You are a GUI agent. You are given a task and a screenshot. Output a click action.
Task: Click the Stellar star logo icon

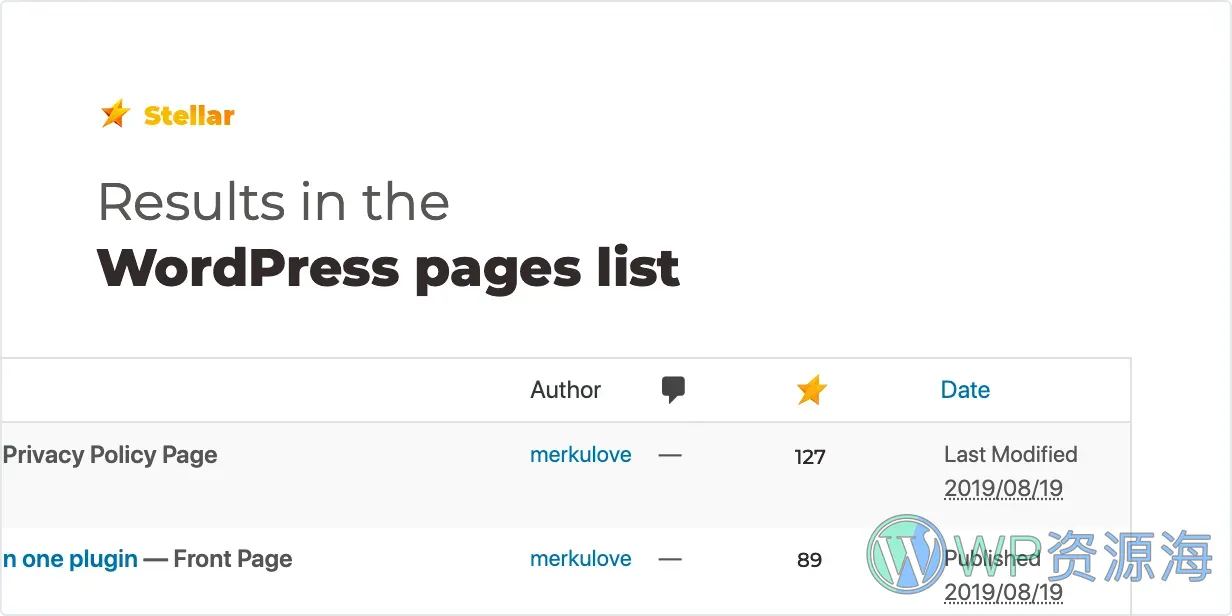[x=115, y=114]
